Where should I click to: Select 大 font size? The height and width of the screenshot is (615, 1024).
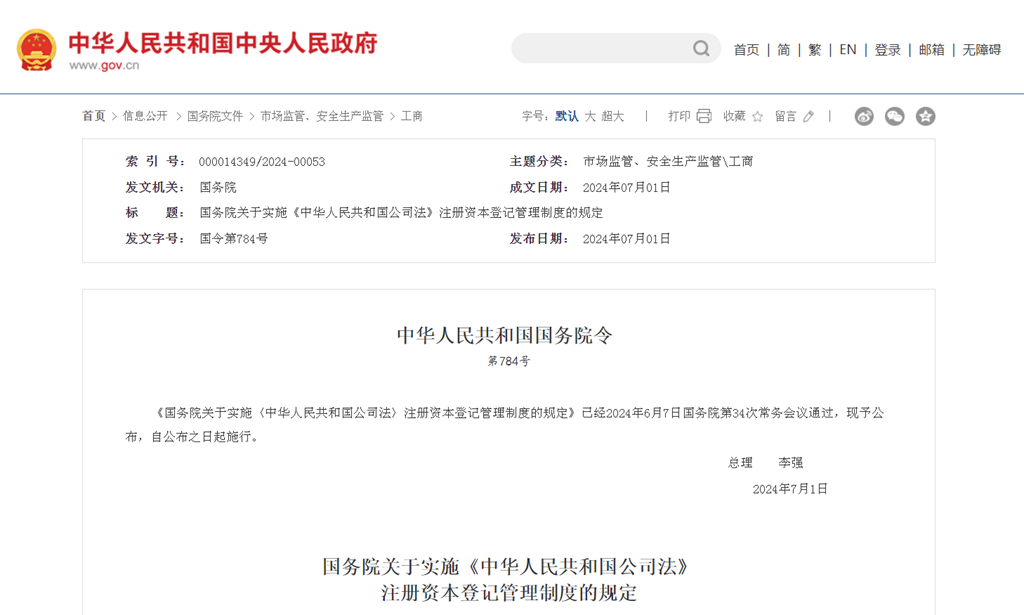[x=590, y=116]
